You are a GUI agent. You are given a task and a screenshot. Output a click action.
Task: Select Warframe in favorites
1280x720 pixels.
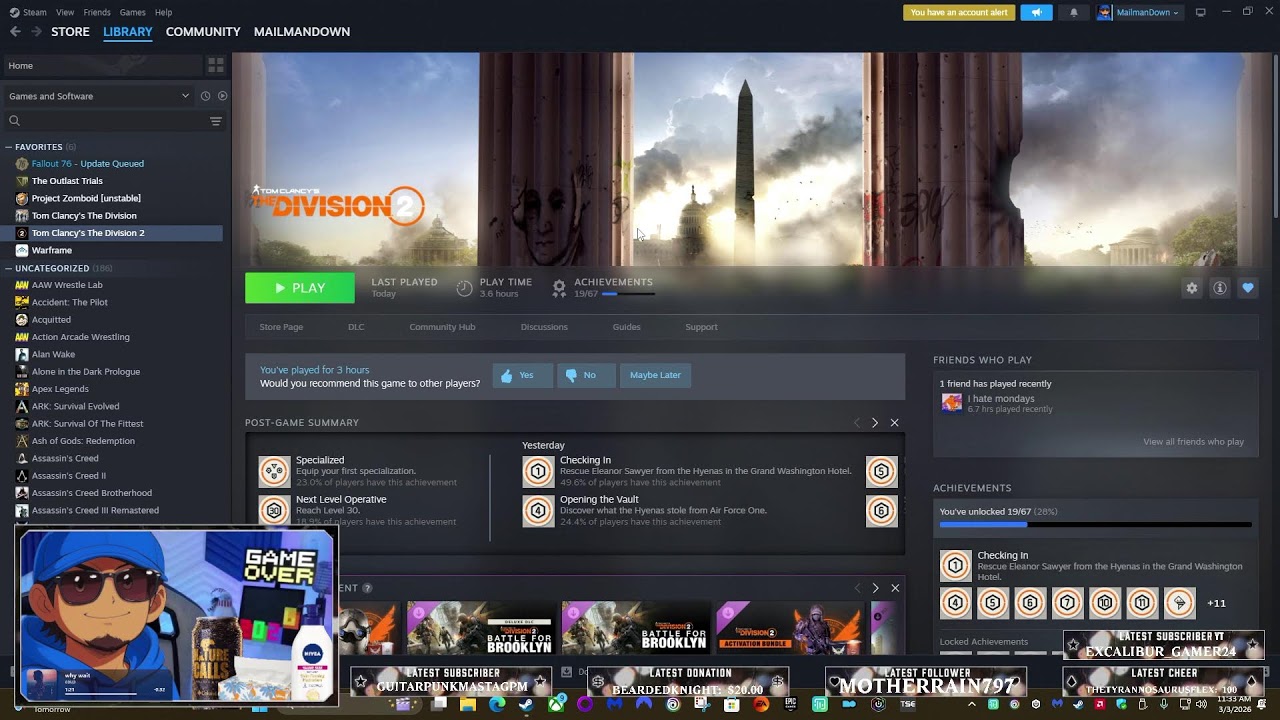[x=51, y=250]
